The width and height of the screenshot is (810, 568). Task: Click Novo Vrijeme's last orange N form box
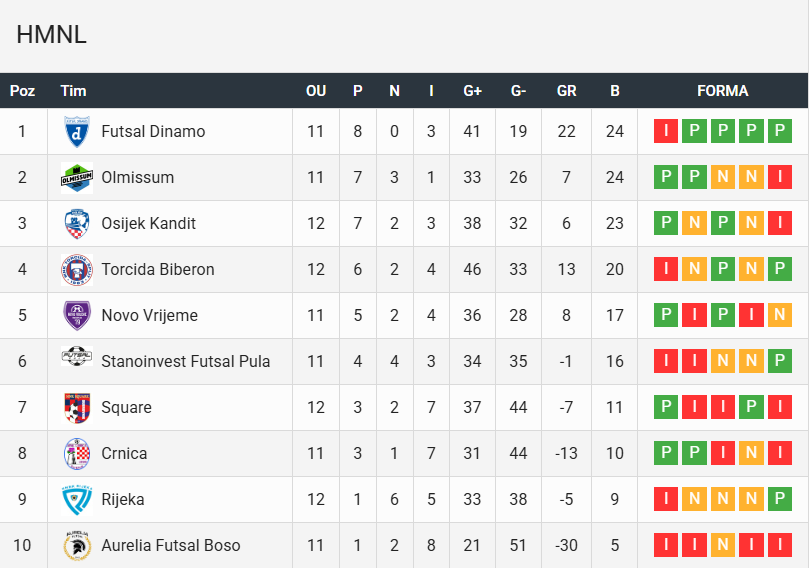pyautogui.click(x=780, y=315)
